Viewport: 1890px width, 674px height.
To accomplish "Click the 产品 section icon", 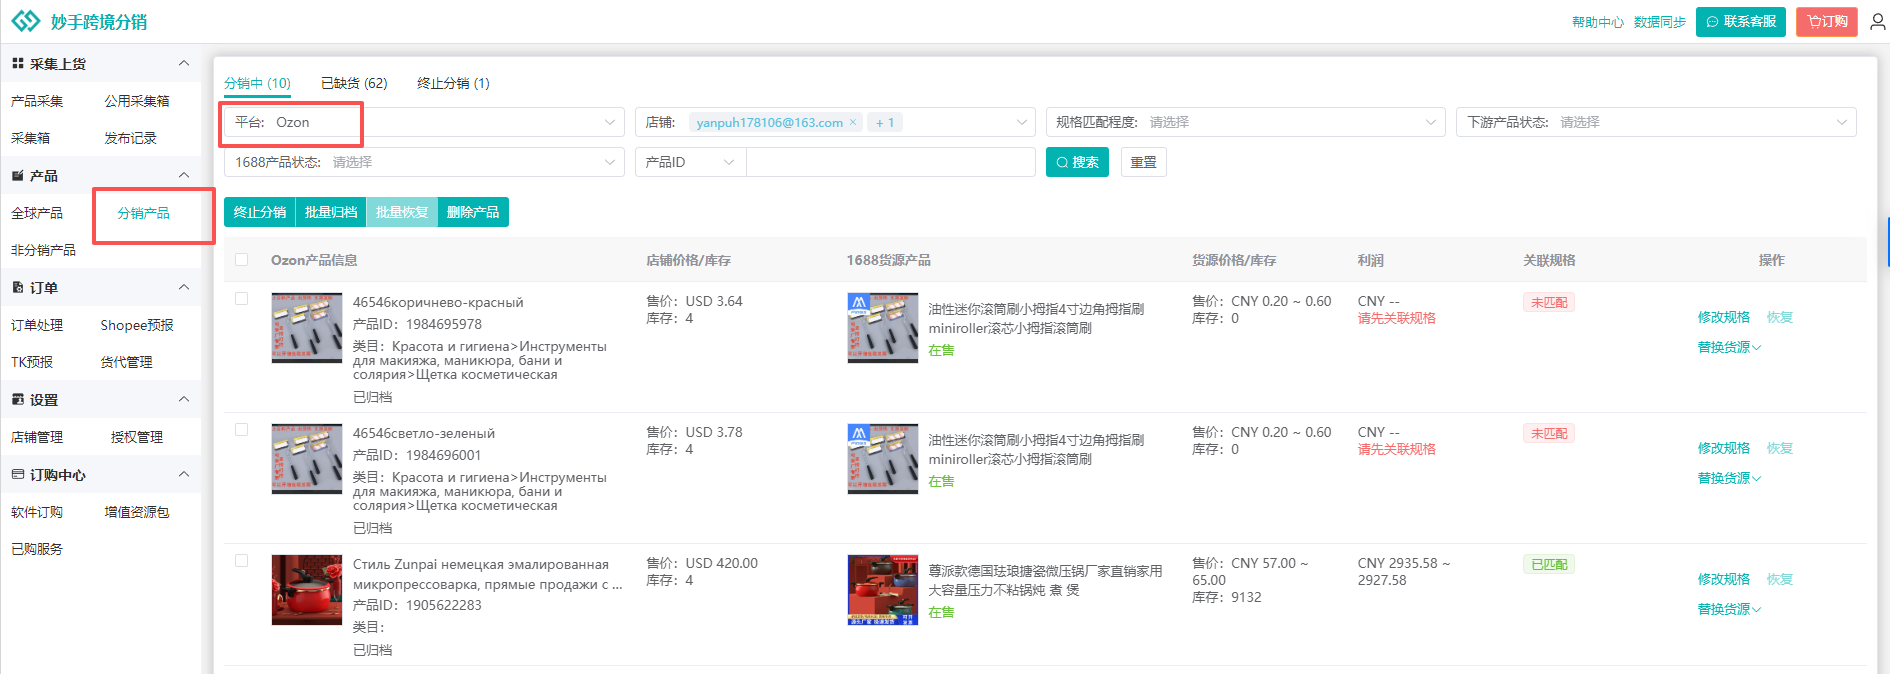I will click(17, 176).
